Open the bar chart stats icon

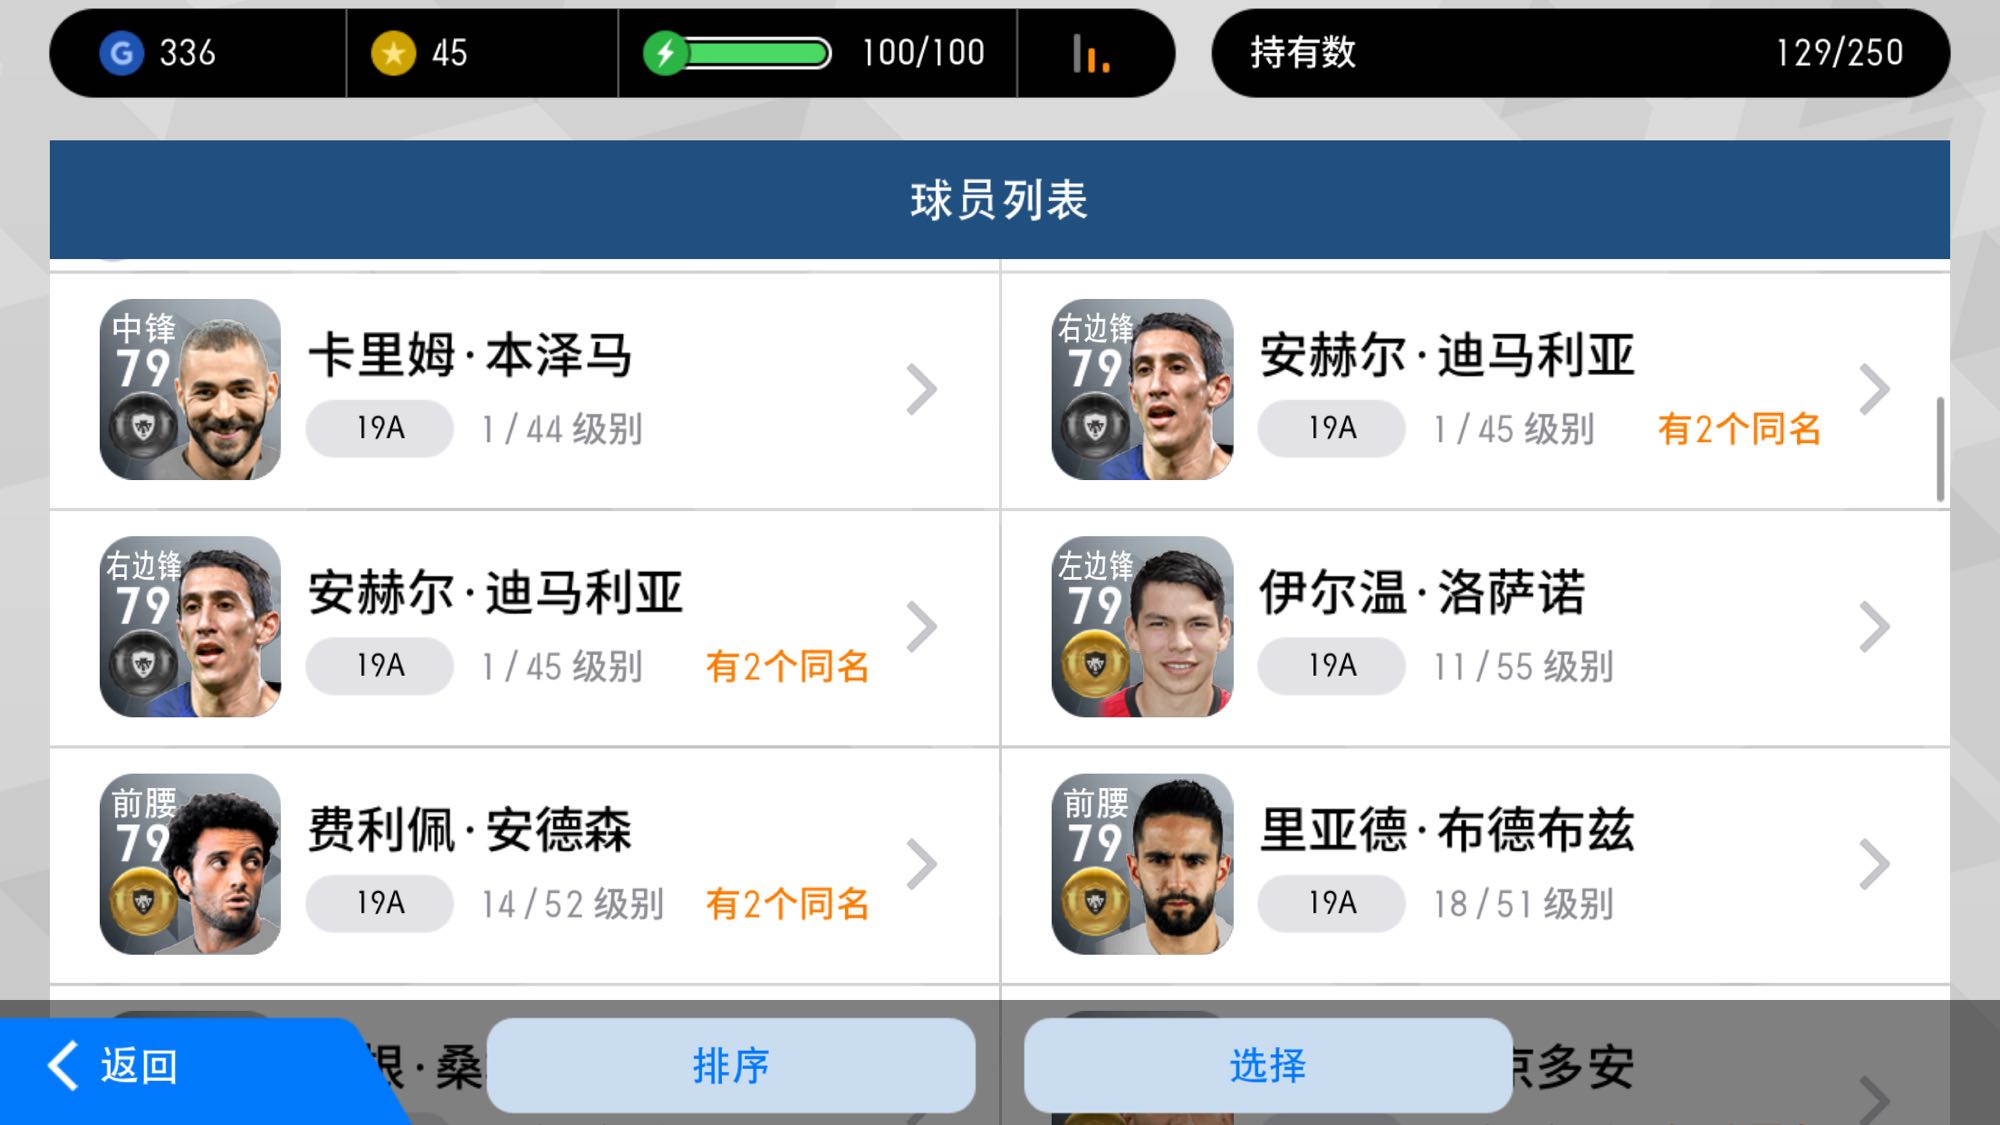pyautogui.click(x=1091, y=54)
